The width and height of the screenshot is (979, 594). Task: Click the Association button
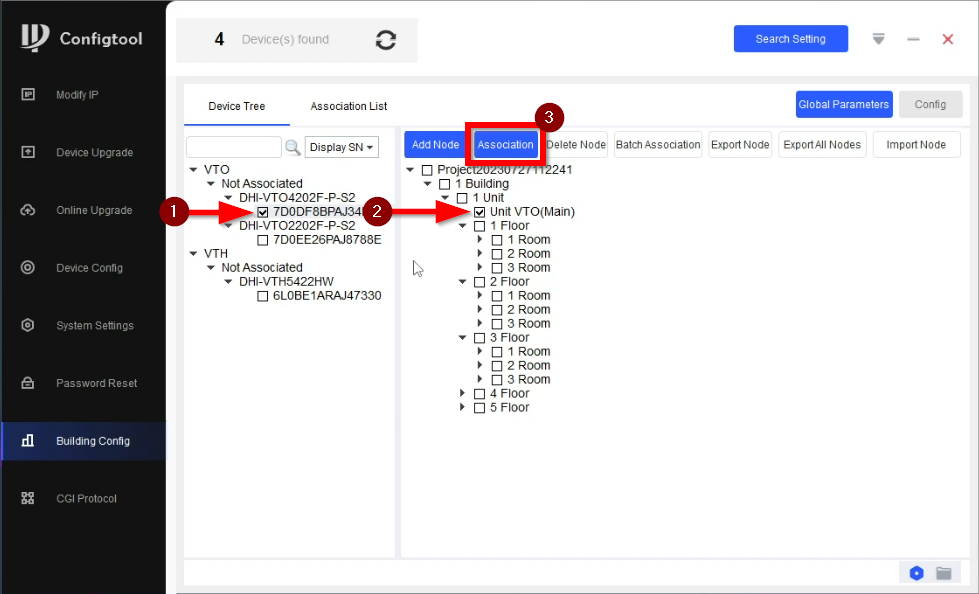[505, 145]
